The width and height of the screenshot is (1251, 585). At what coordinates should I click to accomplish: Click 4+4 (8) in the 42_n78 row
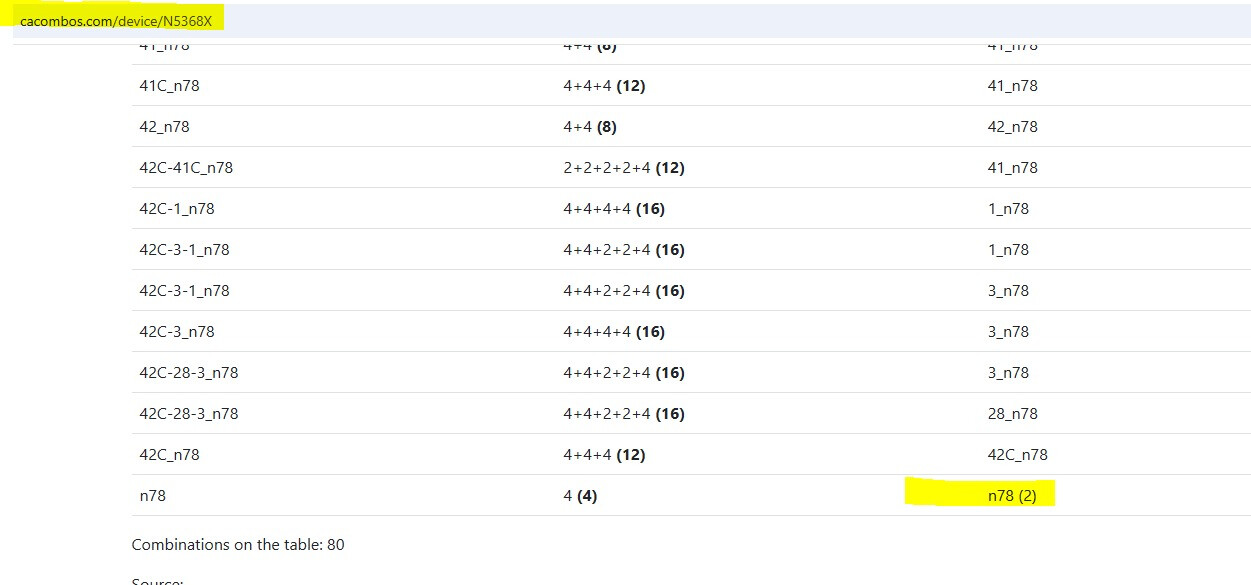(x=589, y=127)
